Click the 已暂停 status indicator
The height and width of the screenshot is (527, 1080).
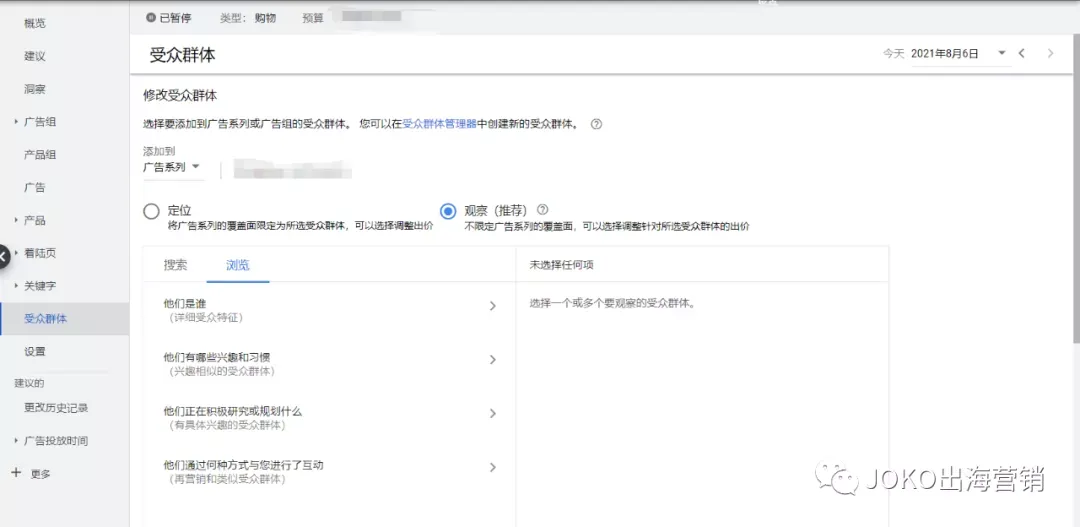tap(169, 19)
